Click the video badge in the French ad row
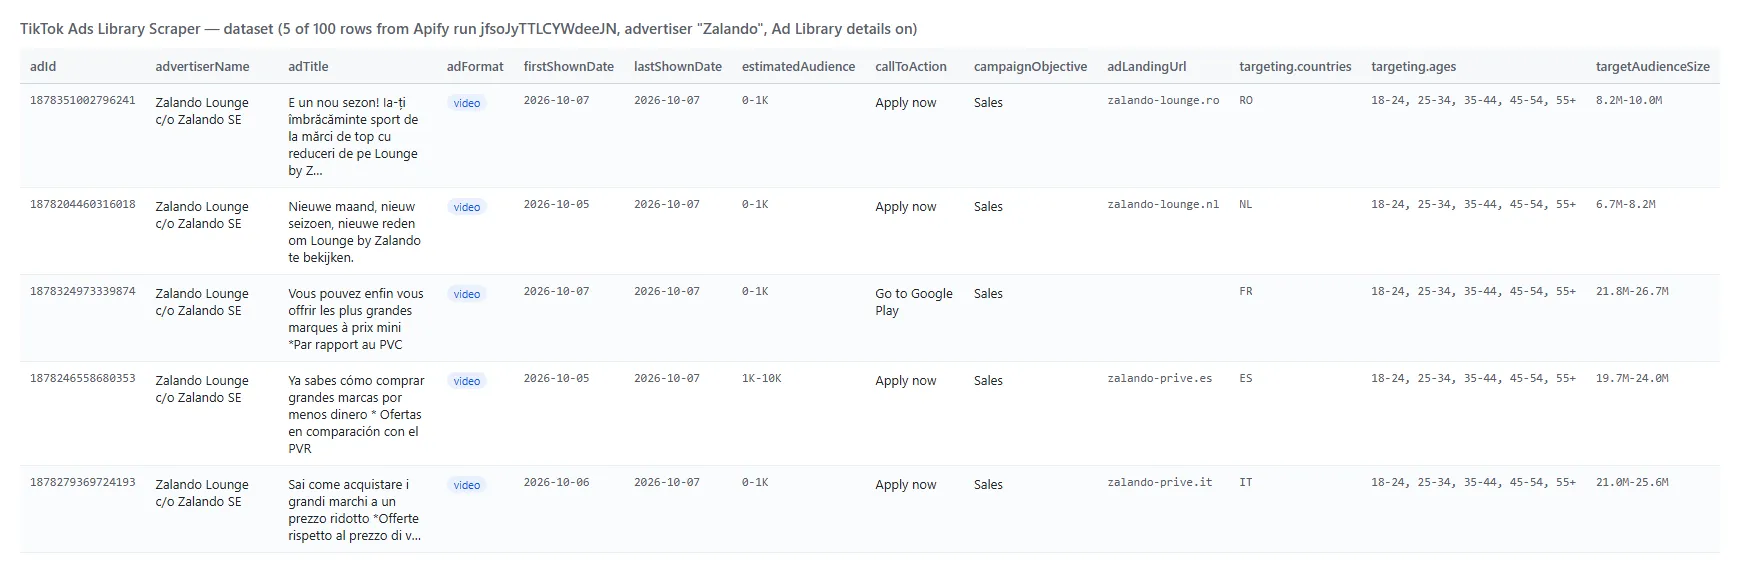1740x571 pixels. tap(467, 294)
